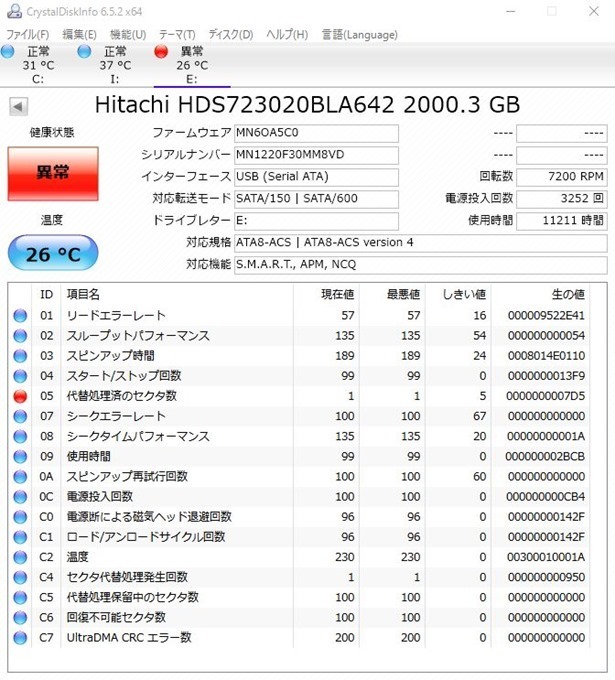
Task: Select the シークエラーレート row name
Action: [116, 416]
